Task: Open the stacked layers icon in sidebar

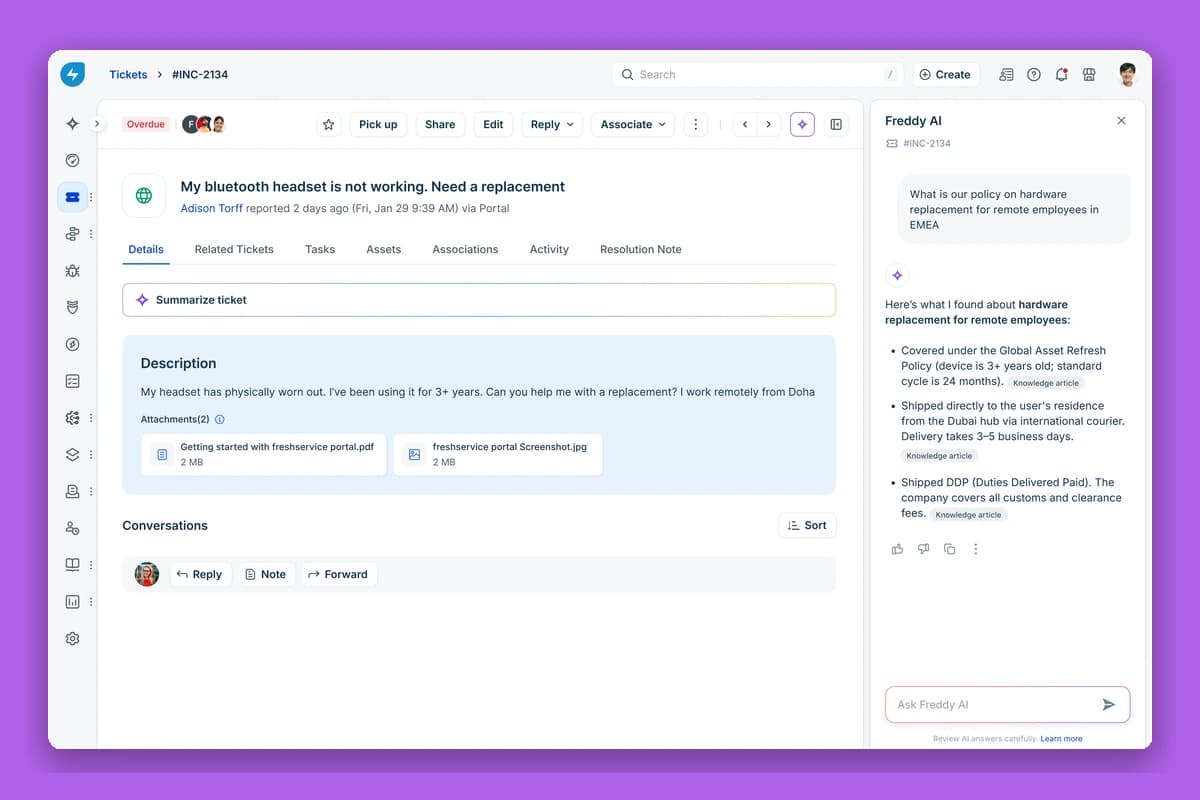Action: click(x=72, y=454)
